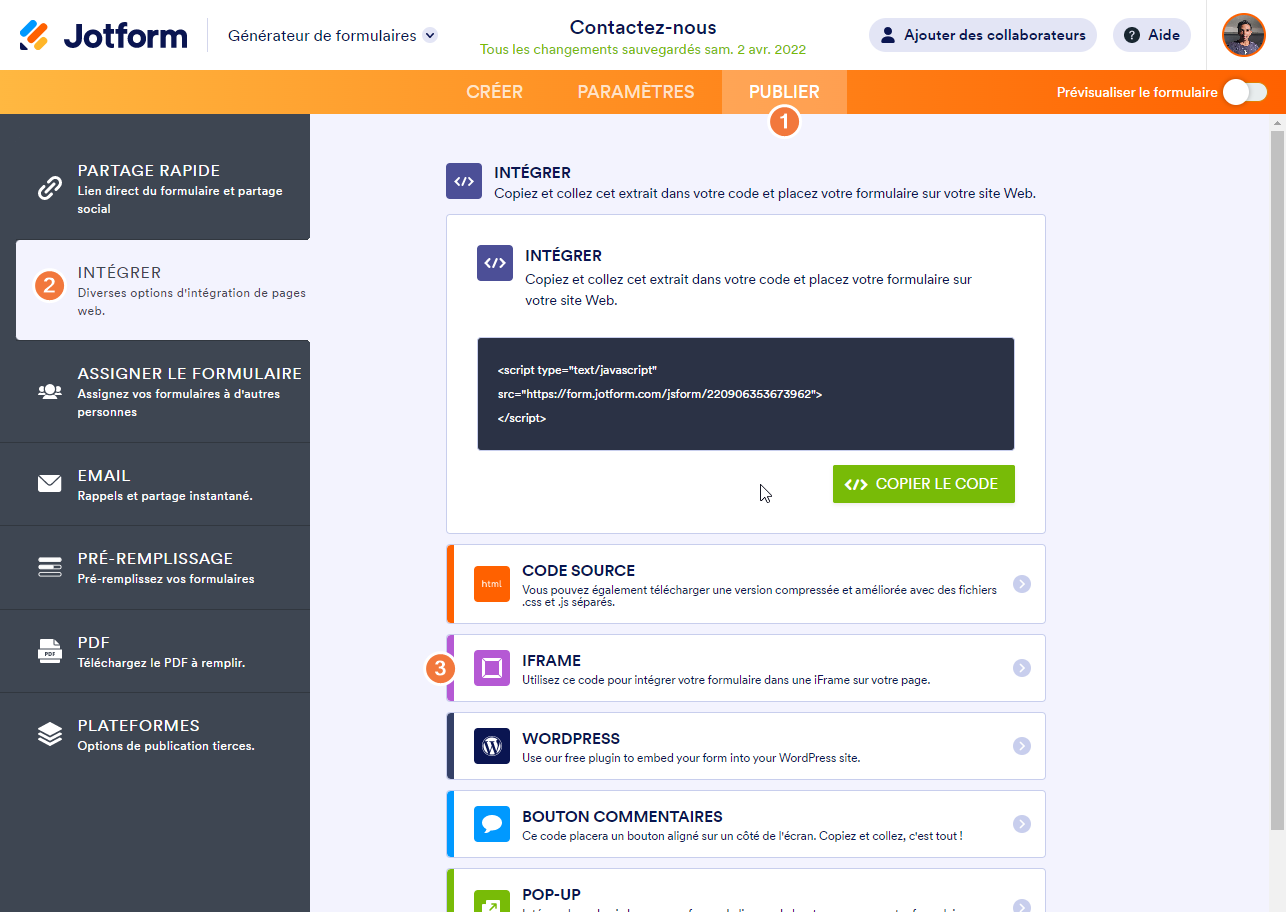Viewport: 1286px width, 912px height.
Task: Open the user avatar menu
Action: click(1244, 35)
